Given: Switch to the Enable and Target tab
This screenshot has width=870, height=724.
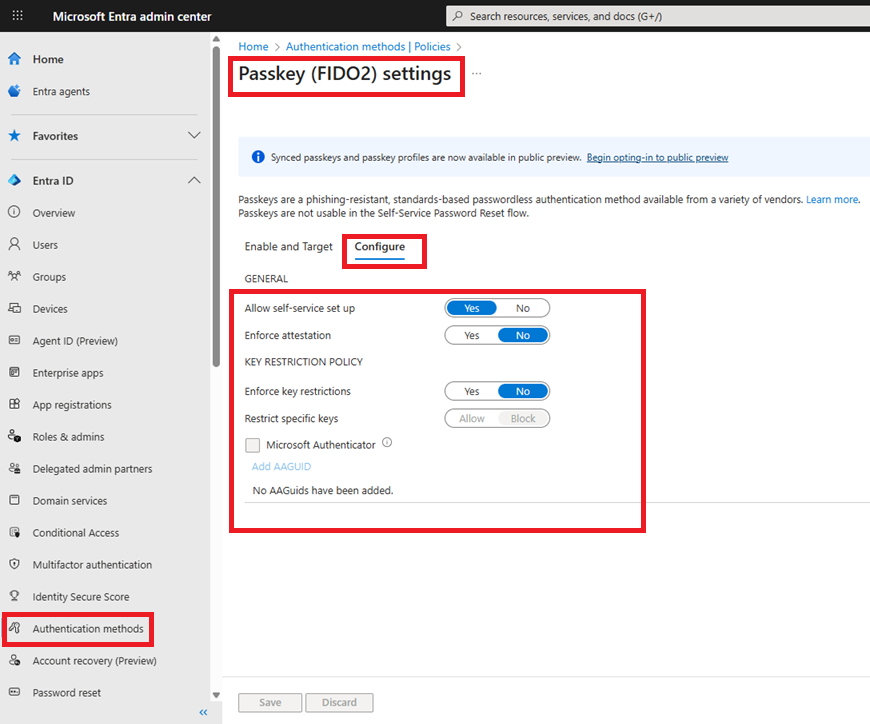Looking at the screenshot, I should pos(288,246).
